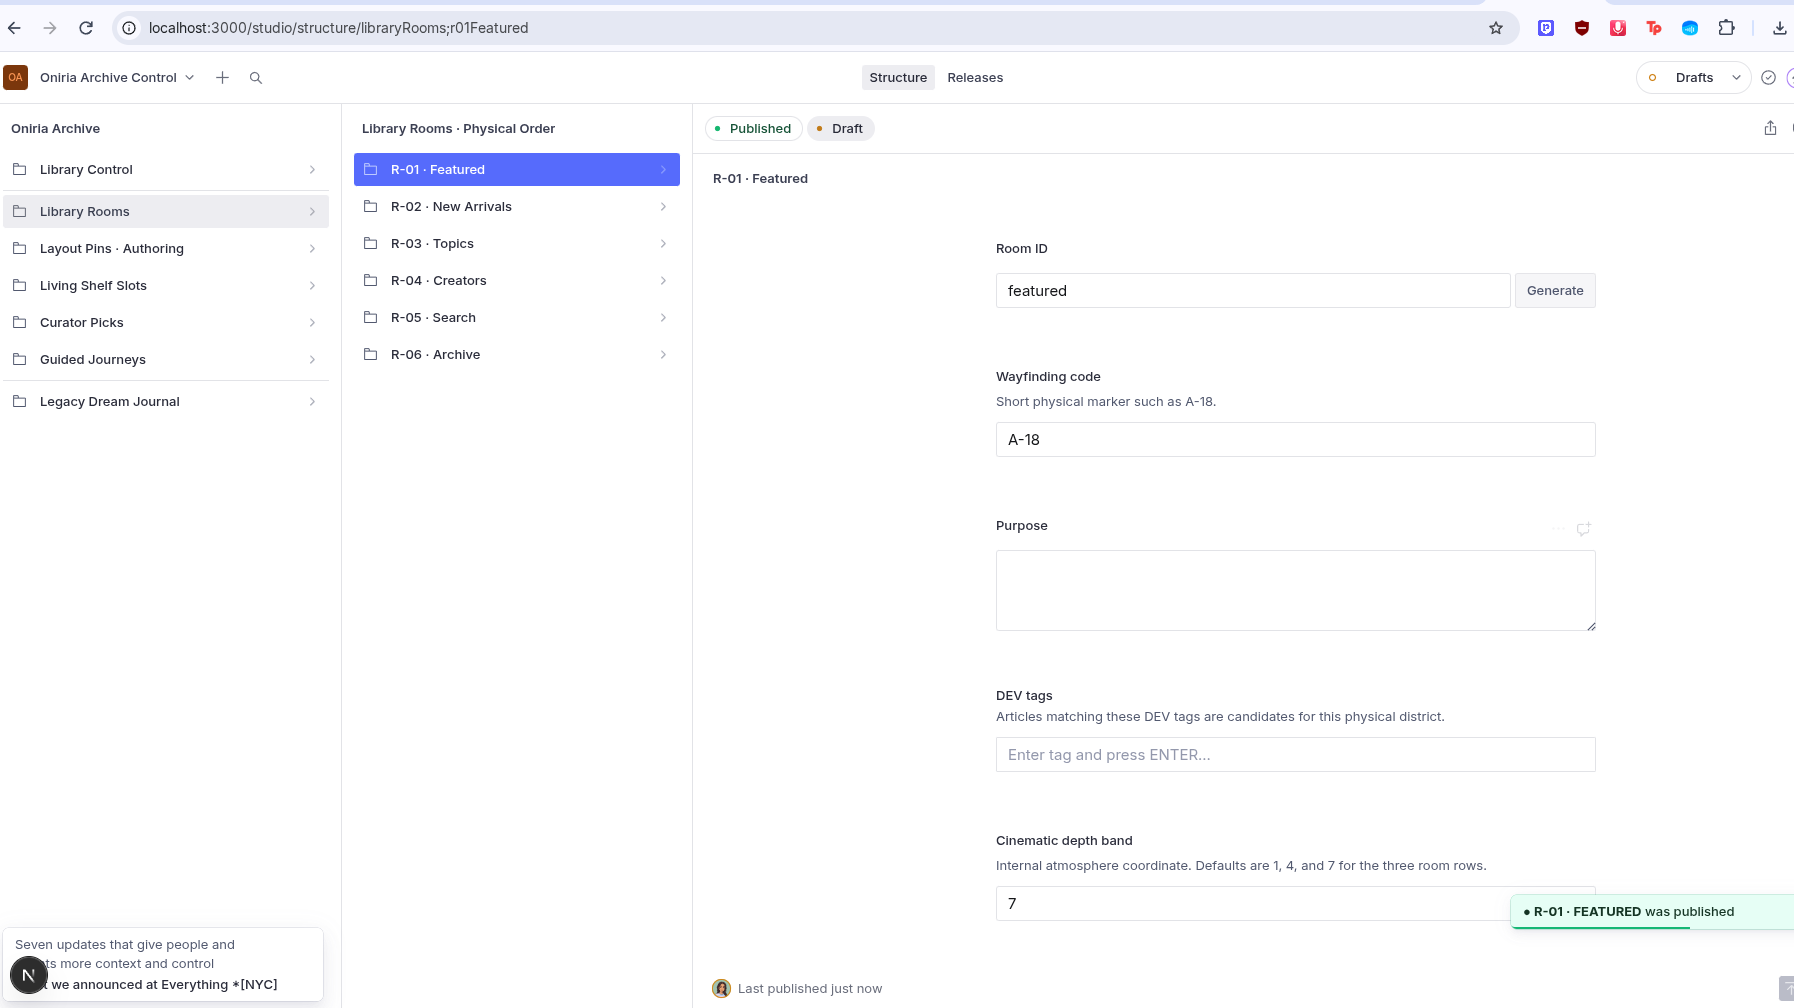The height and width of the screenshot is (1008, 1794).
Task: Switch to the Structure tab
Action: coord(898,77)
